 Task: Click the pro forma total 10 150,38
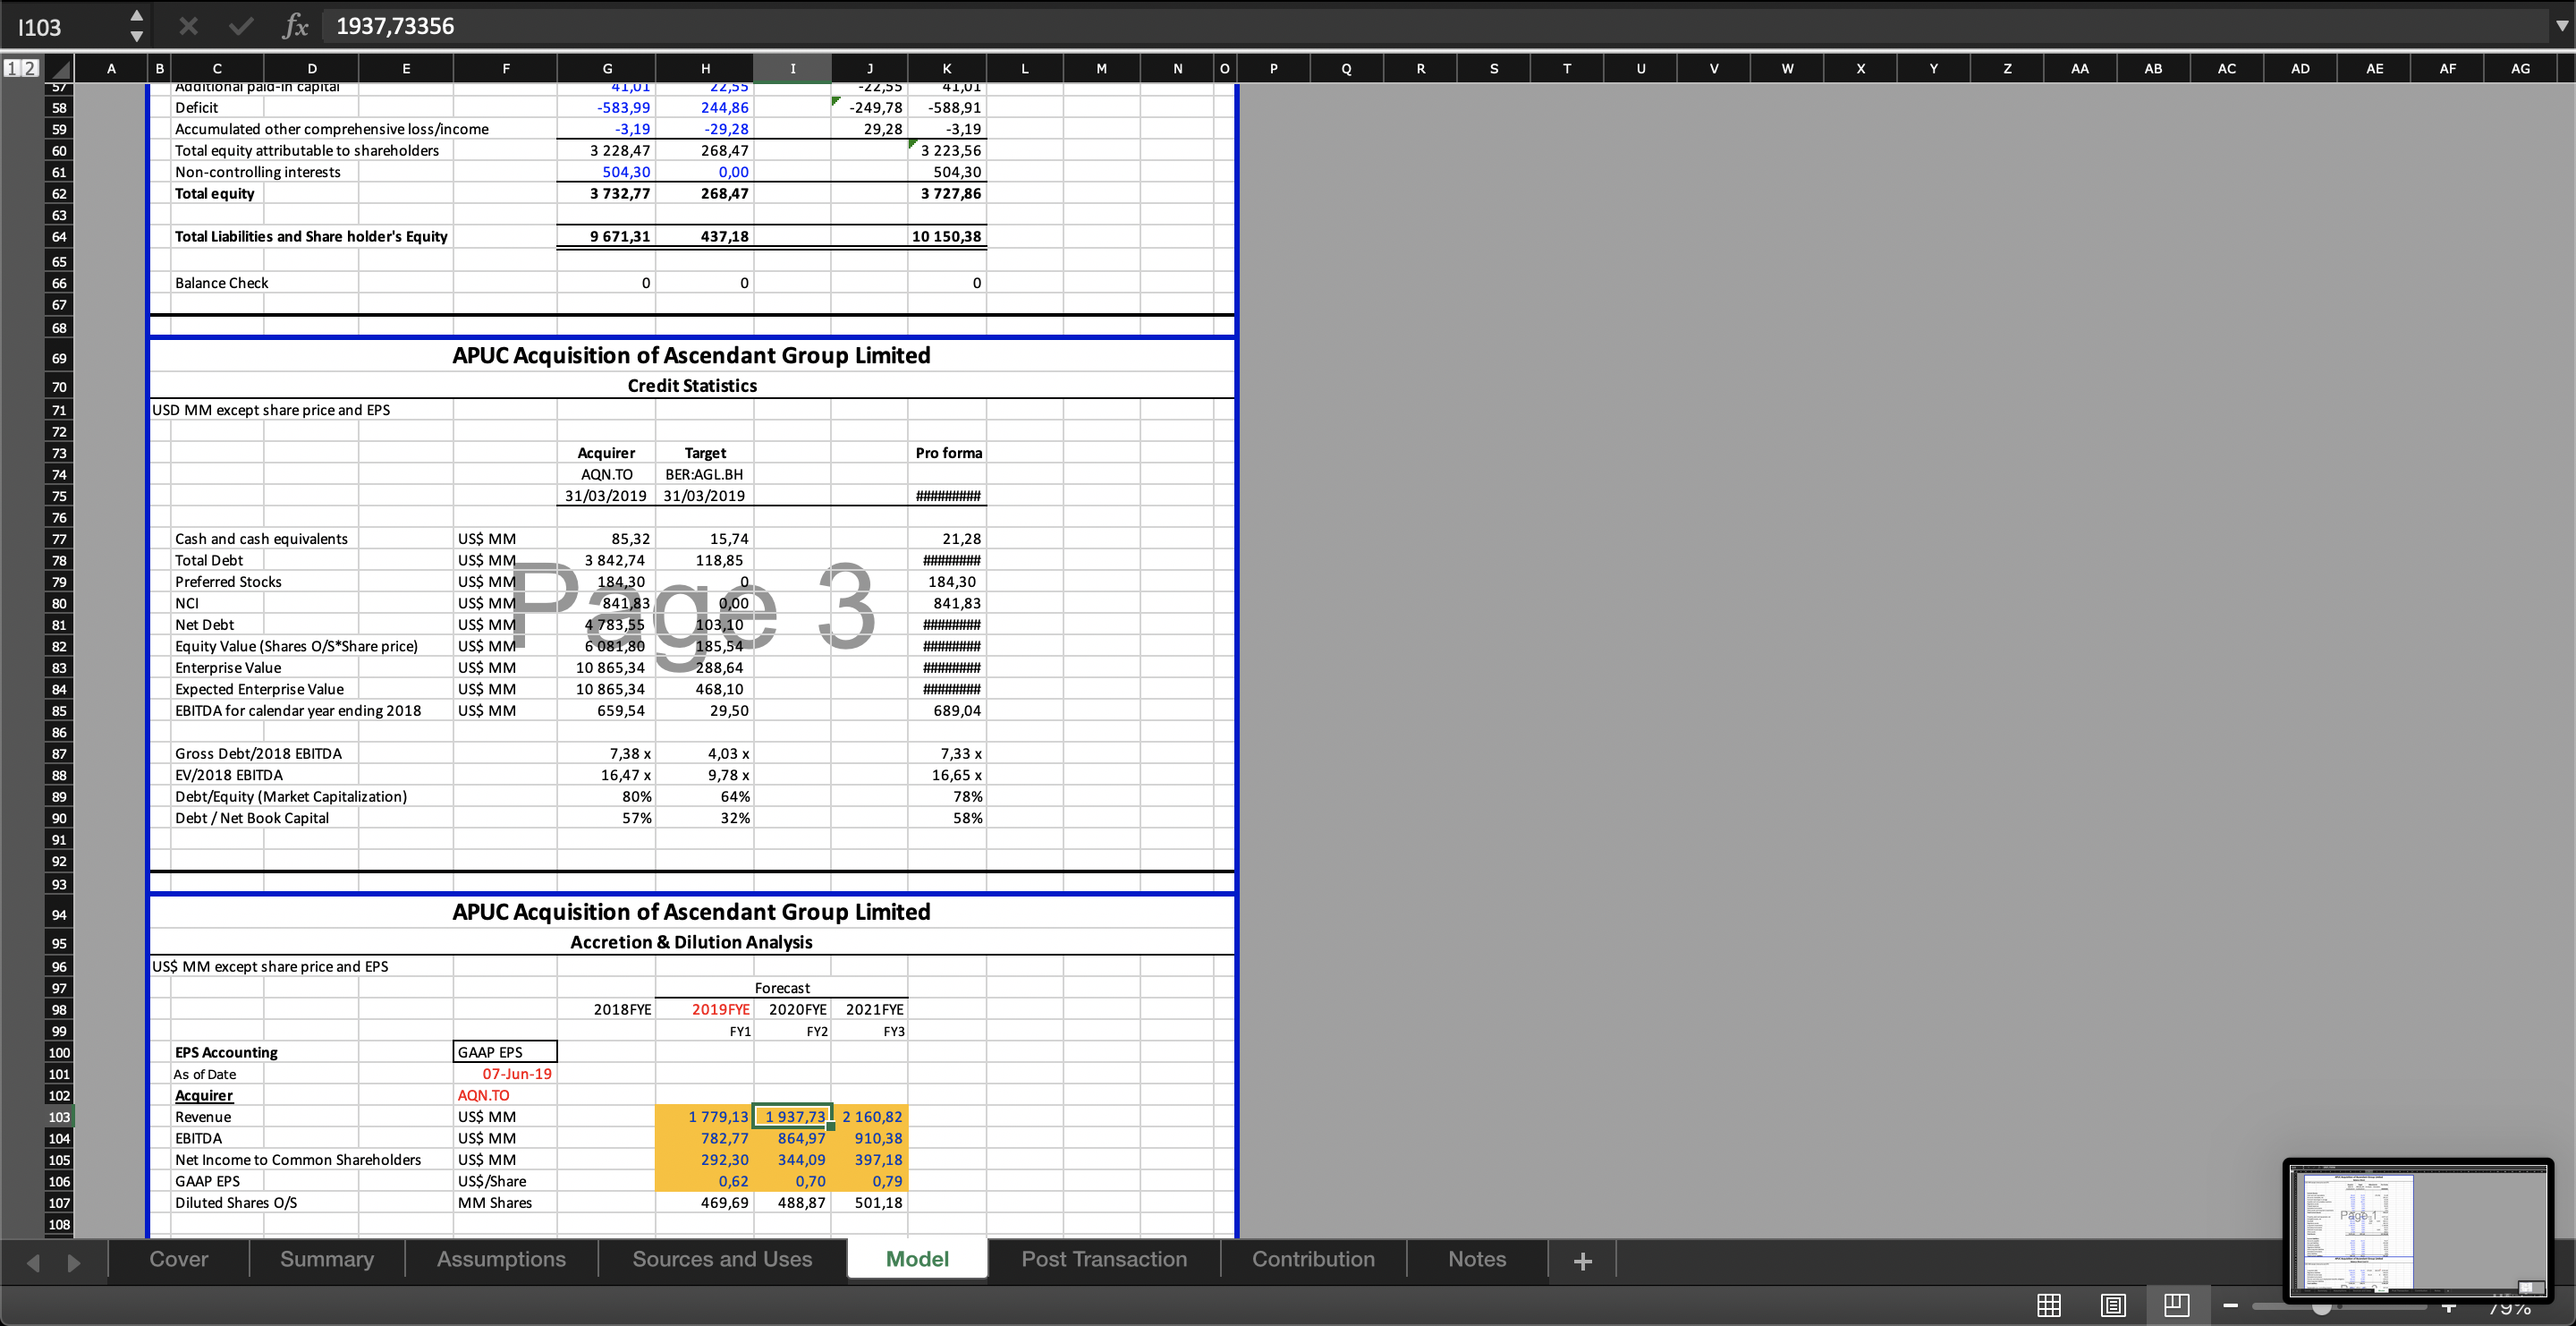tap(946, 236)
